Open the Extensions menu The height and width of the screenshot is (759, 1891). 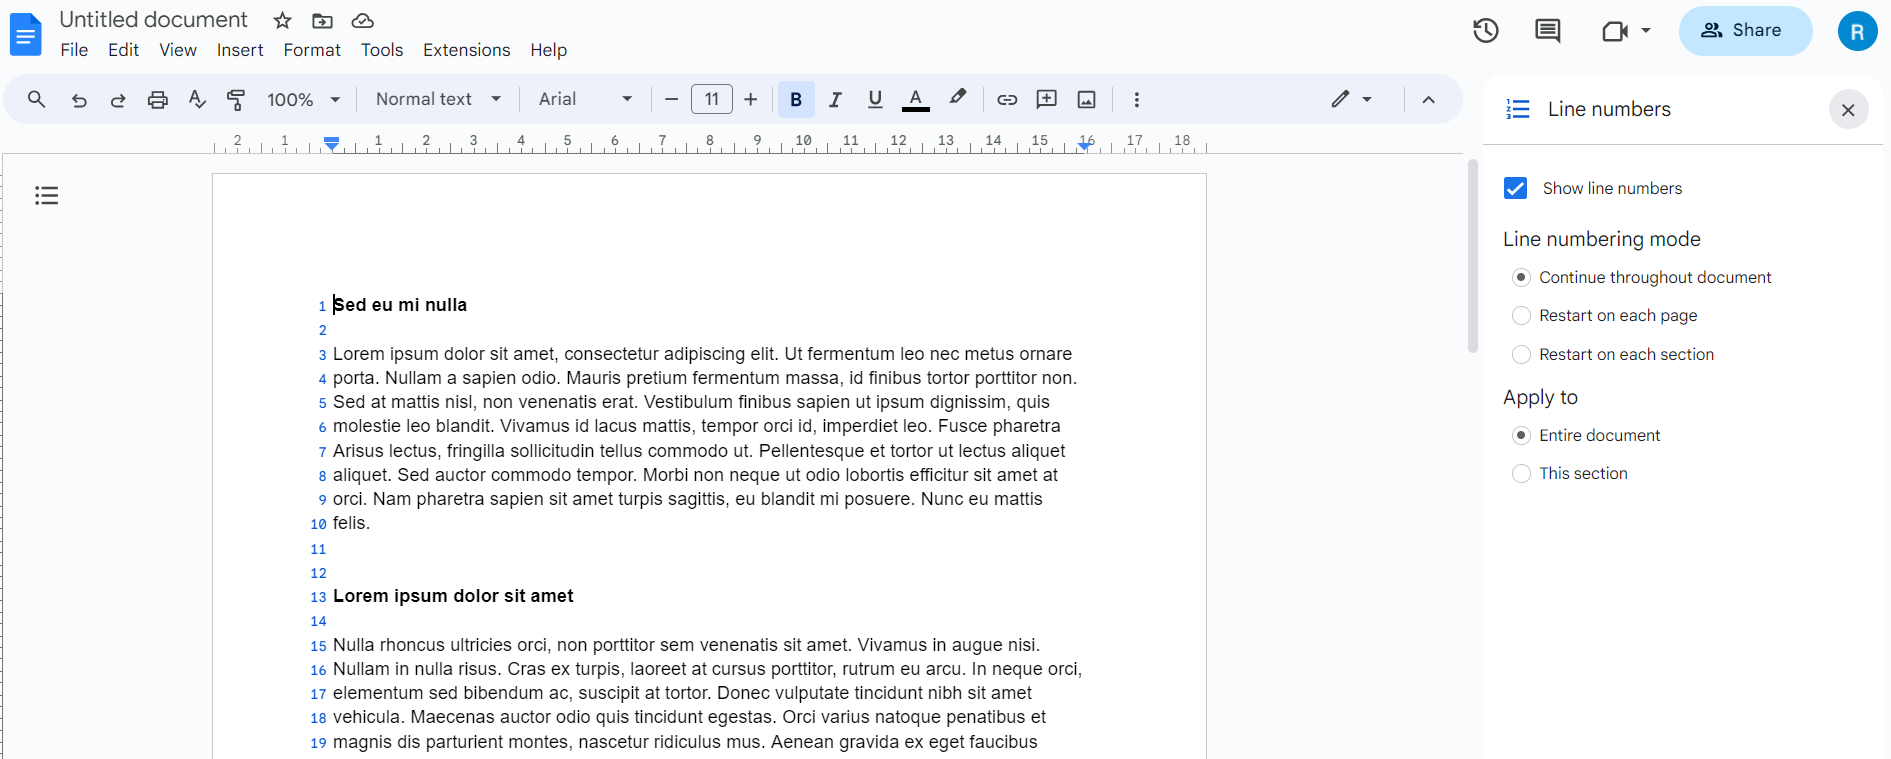pos(467,50)
